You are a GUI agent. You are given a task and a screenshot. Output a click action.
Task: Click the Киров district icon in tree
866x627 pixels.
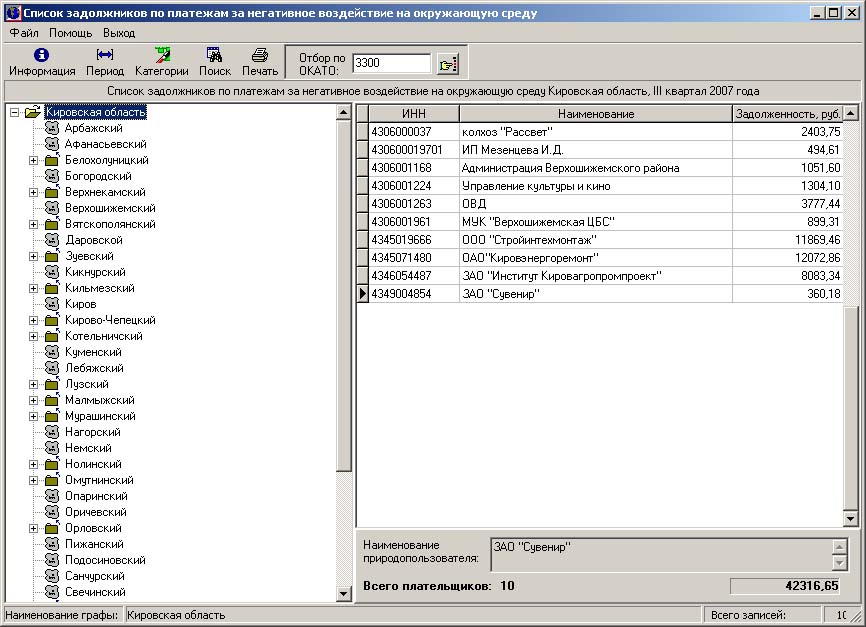click(52, 305)
